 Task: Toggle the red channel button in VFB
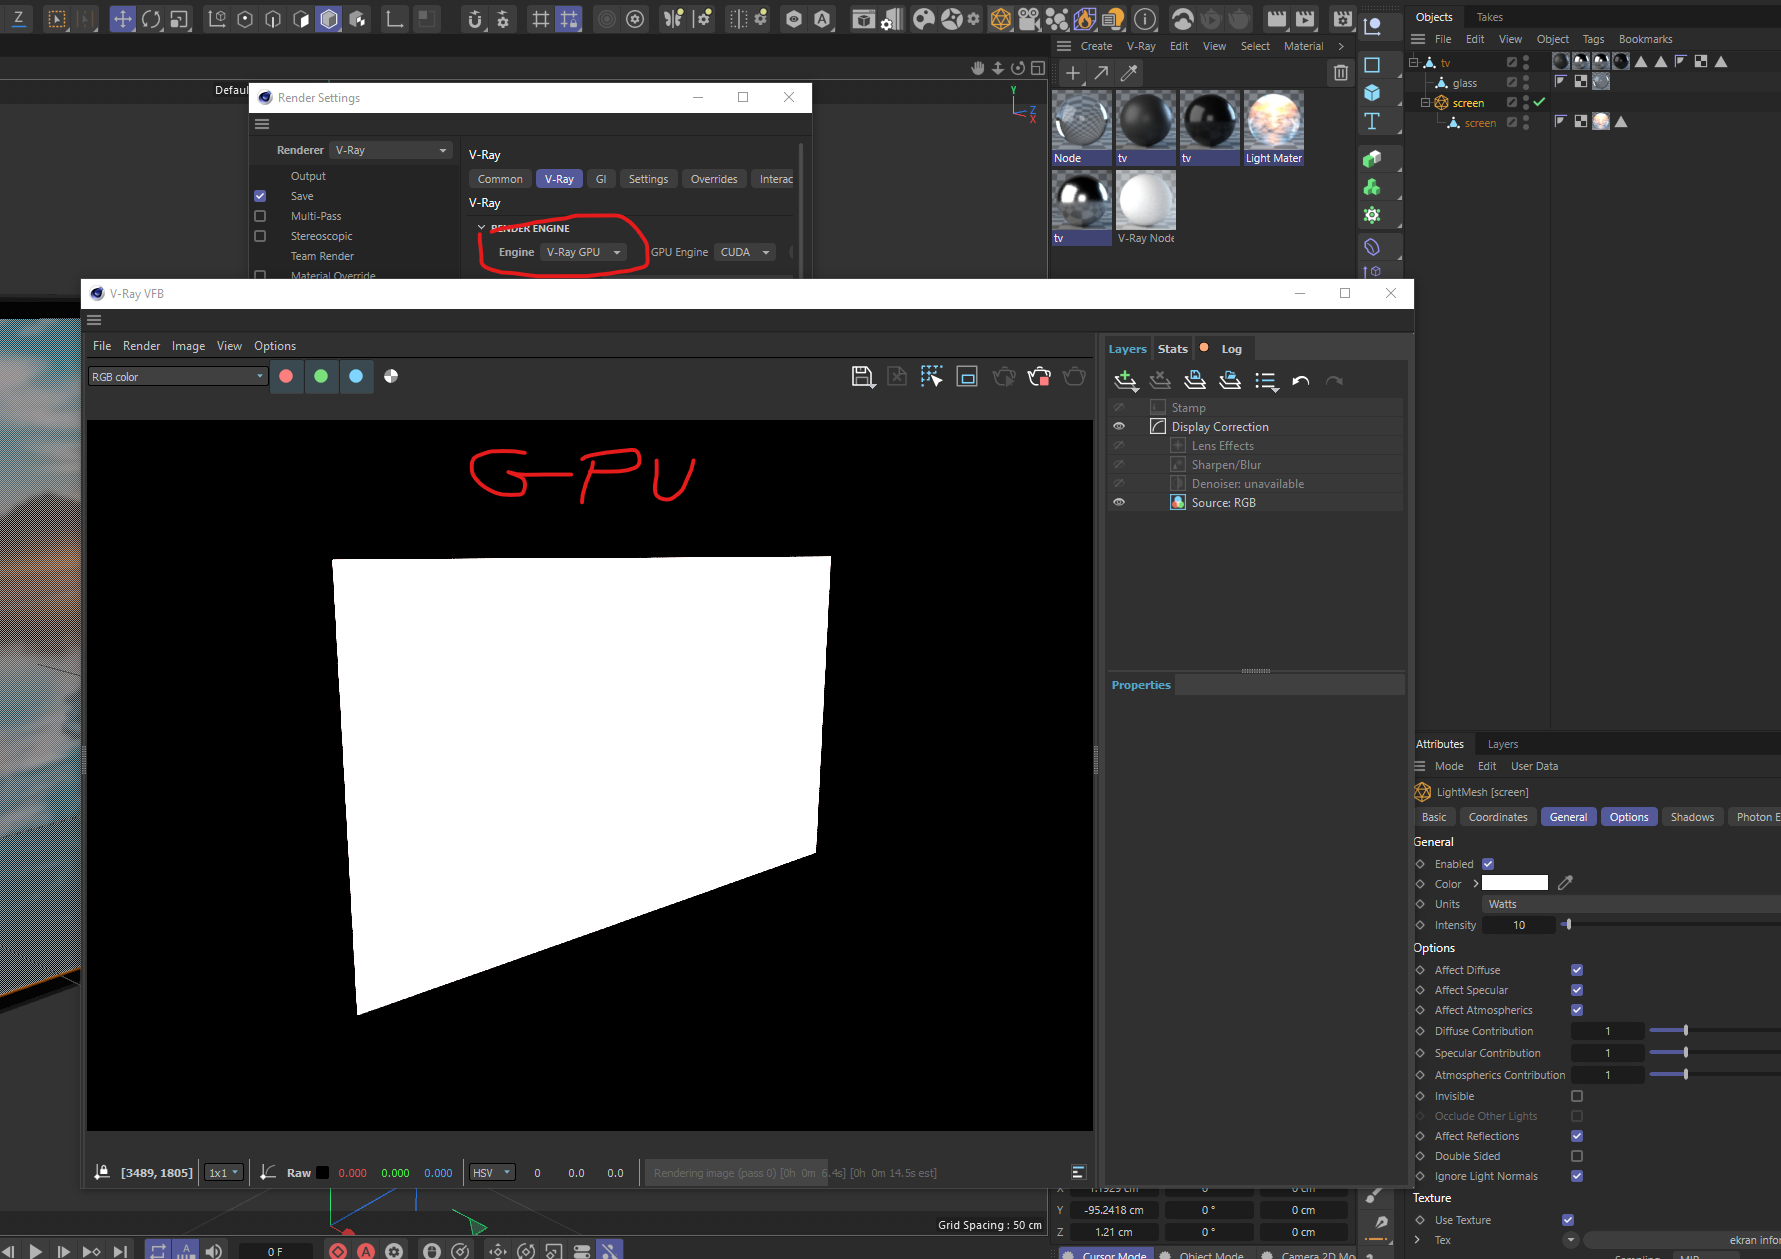(x=286, y=376)
